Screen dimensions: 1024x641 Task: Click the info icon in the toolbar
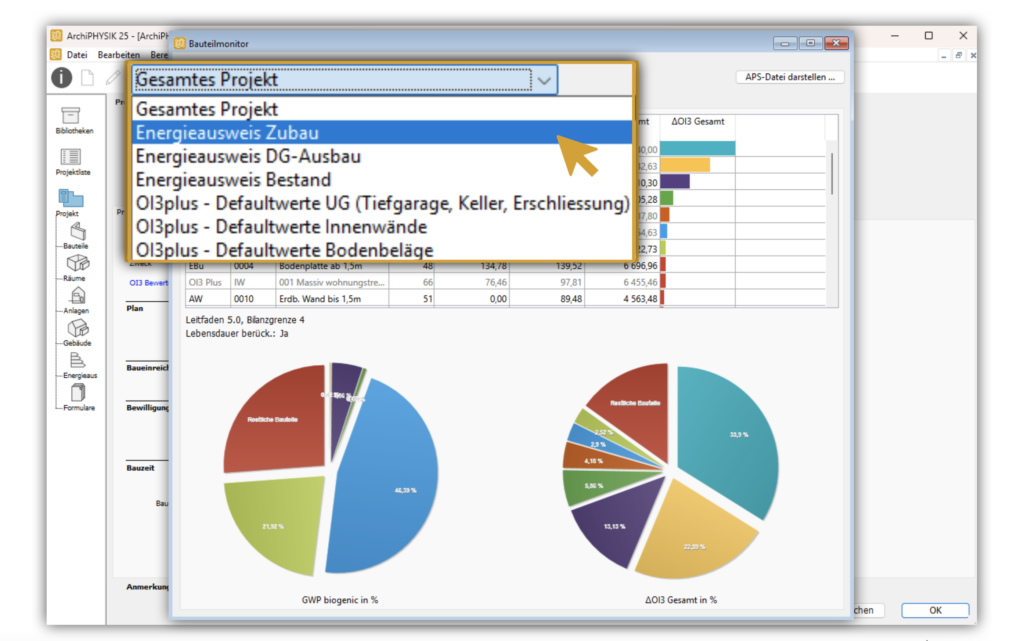coord(61,78)
